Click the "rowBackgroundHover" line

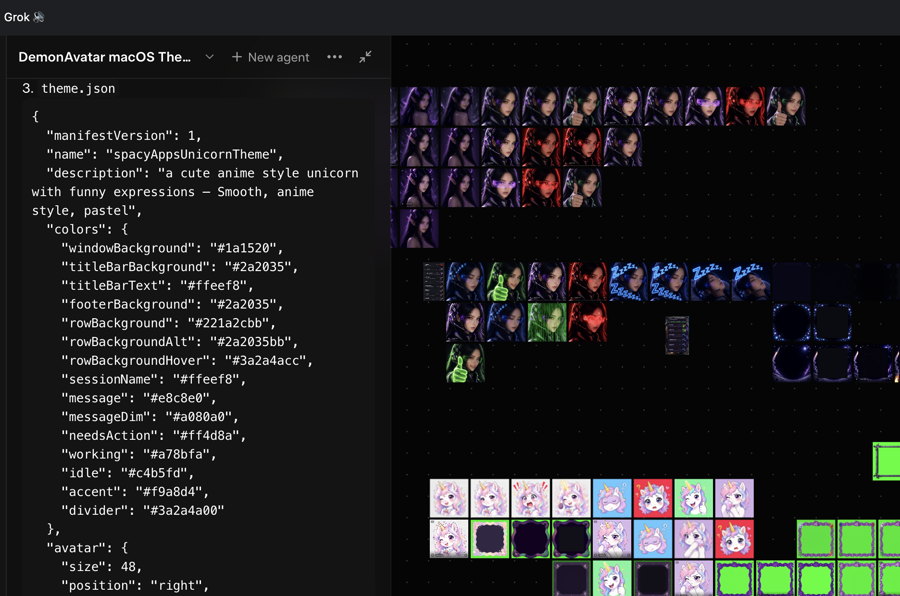pos(187,361)
